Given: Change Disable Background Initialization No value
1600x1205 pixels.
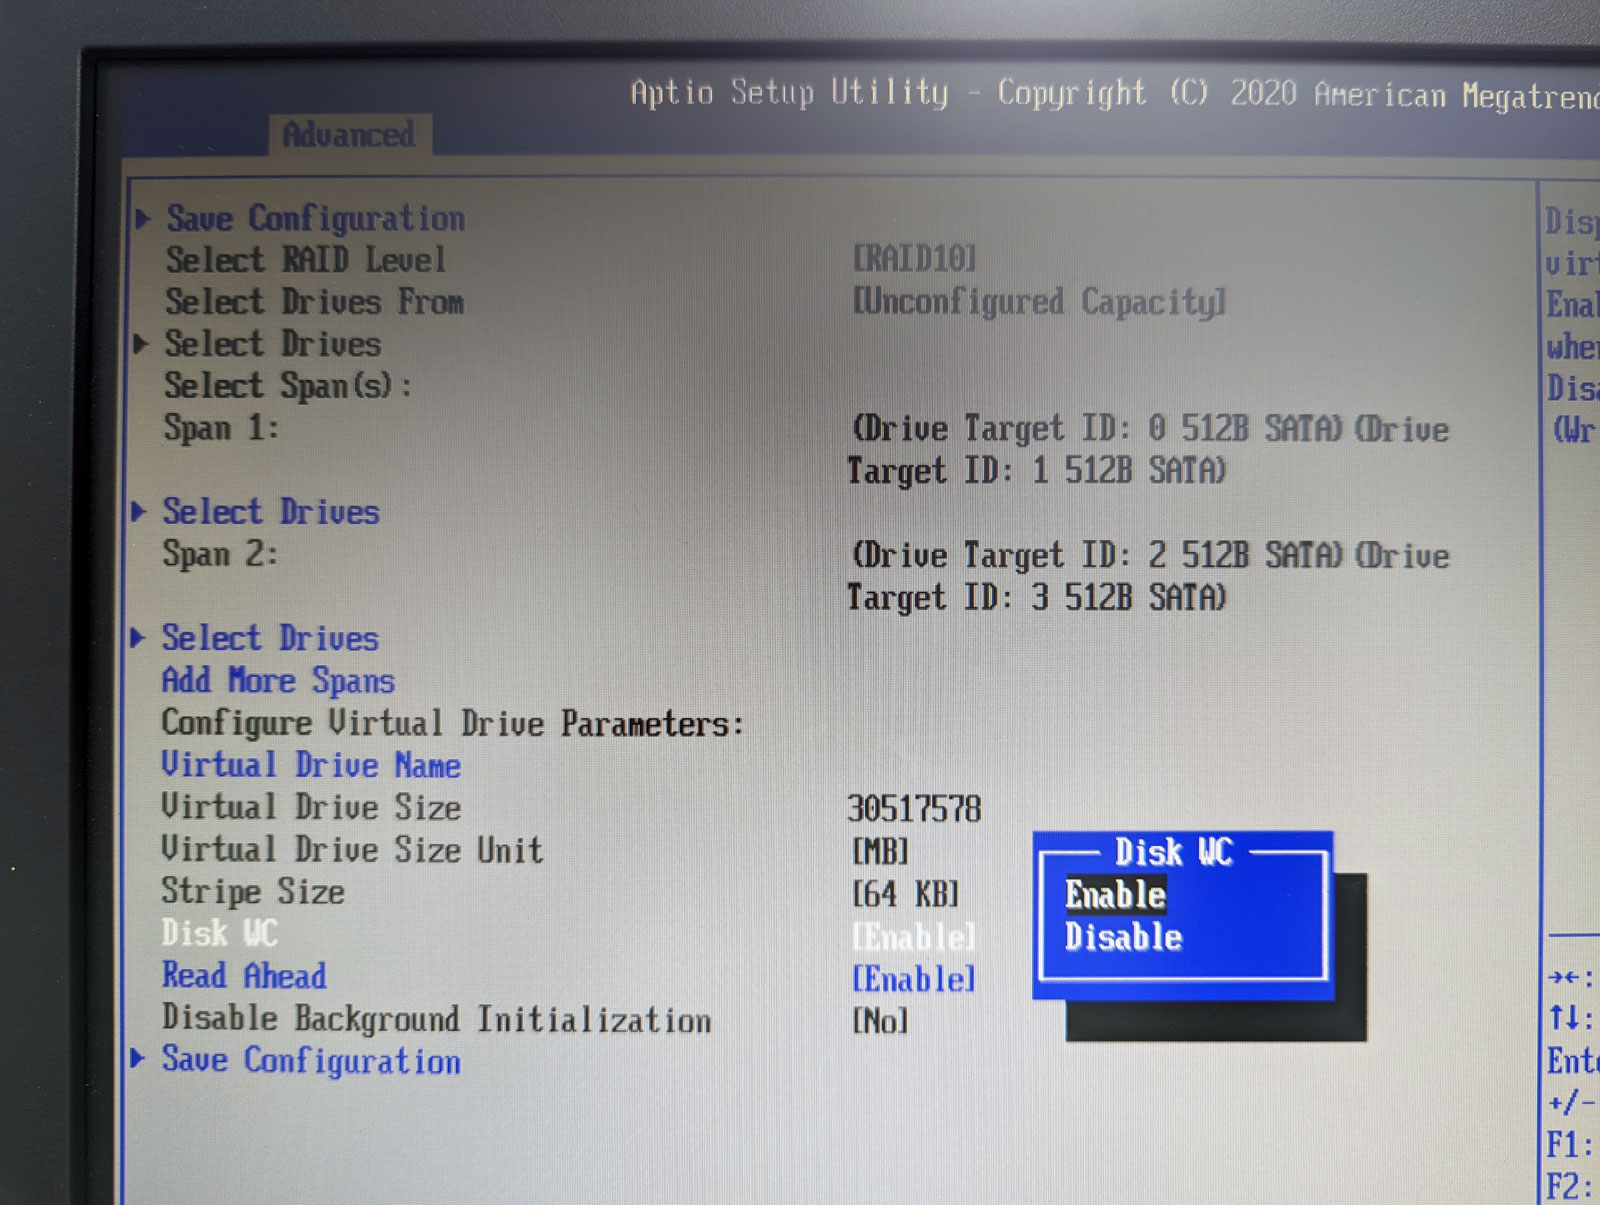Looking at the screenshot, I should point(880,1021).
